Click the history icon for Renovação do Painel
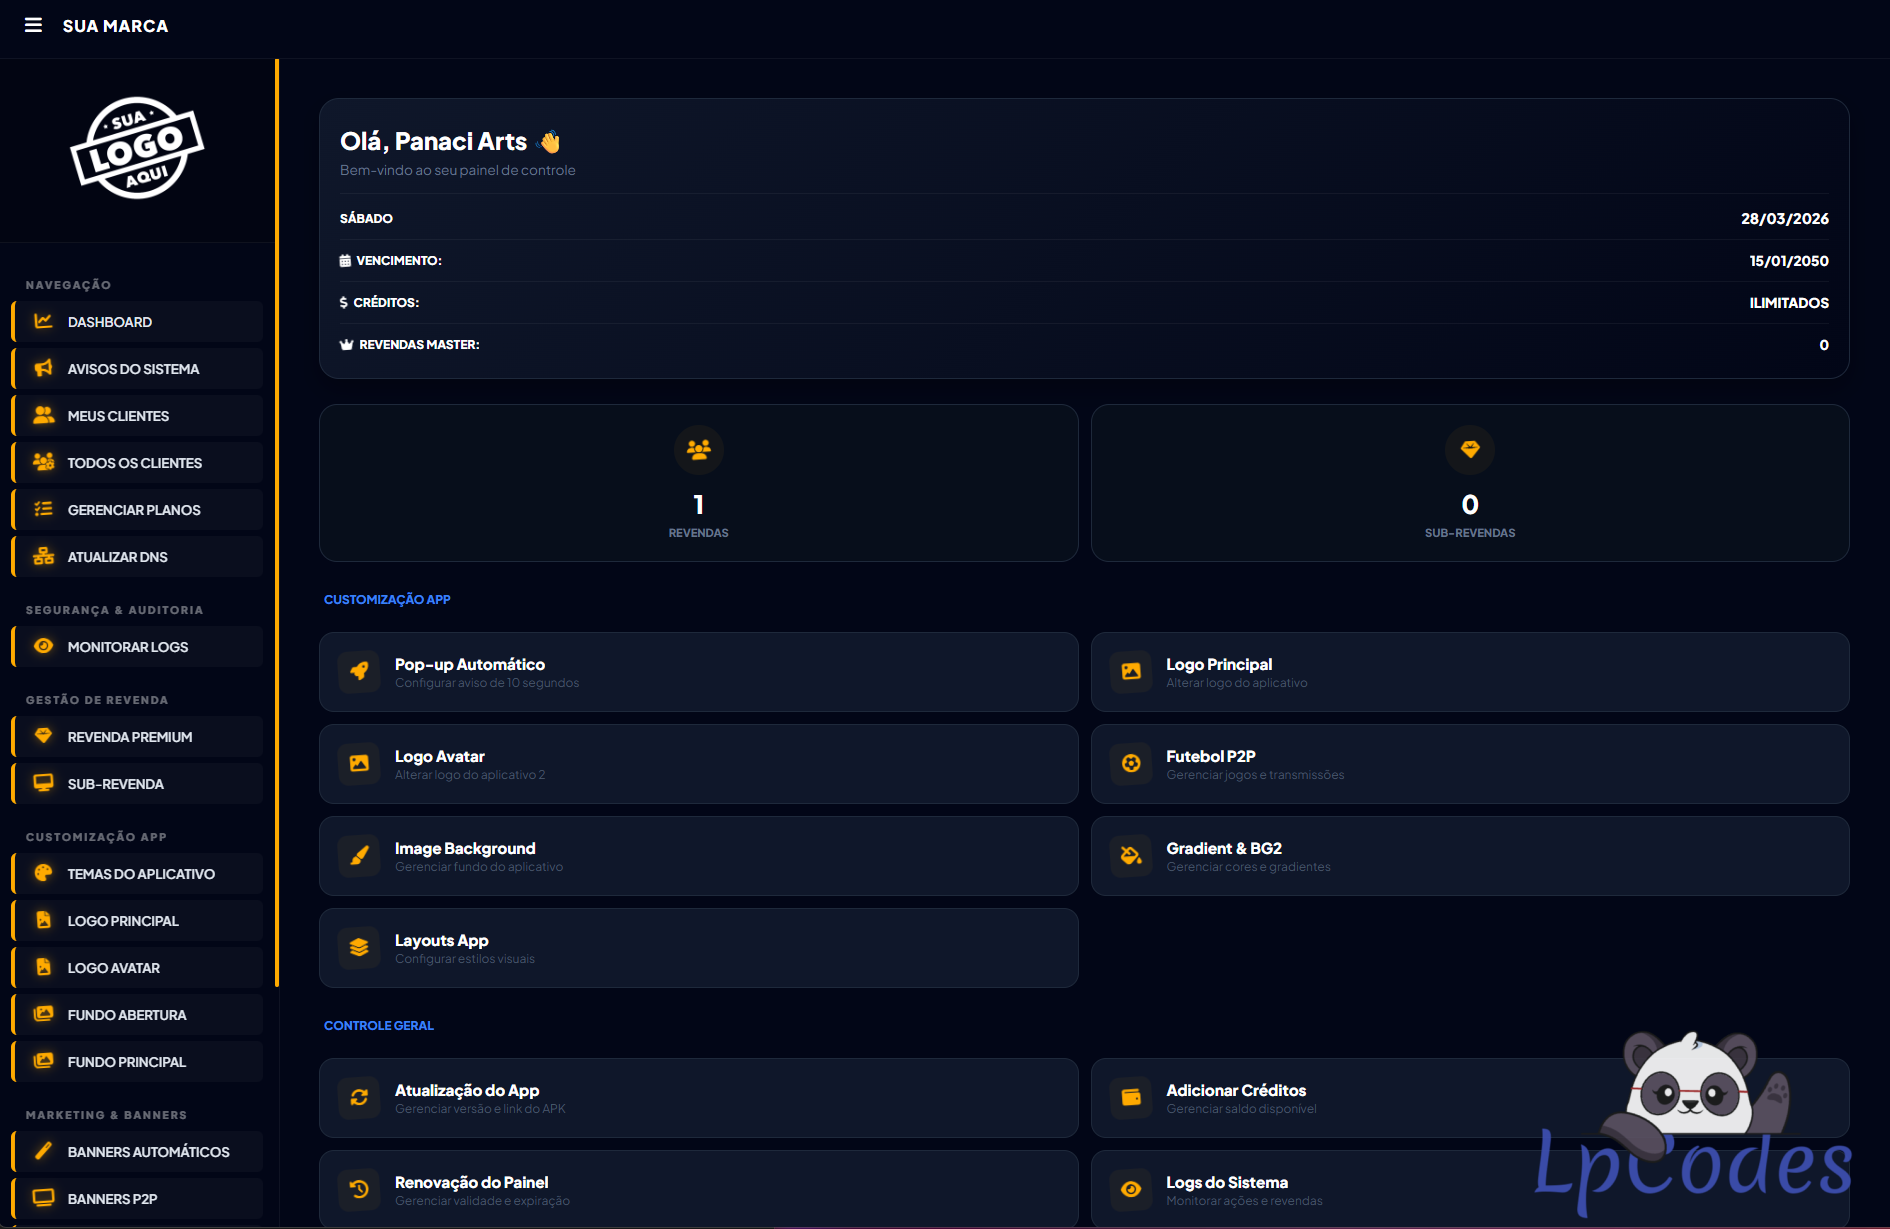 [359, 1190]
